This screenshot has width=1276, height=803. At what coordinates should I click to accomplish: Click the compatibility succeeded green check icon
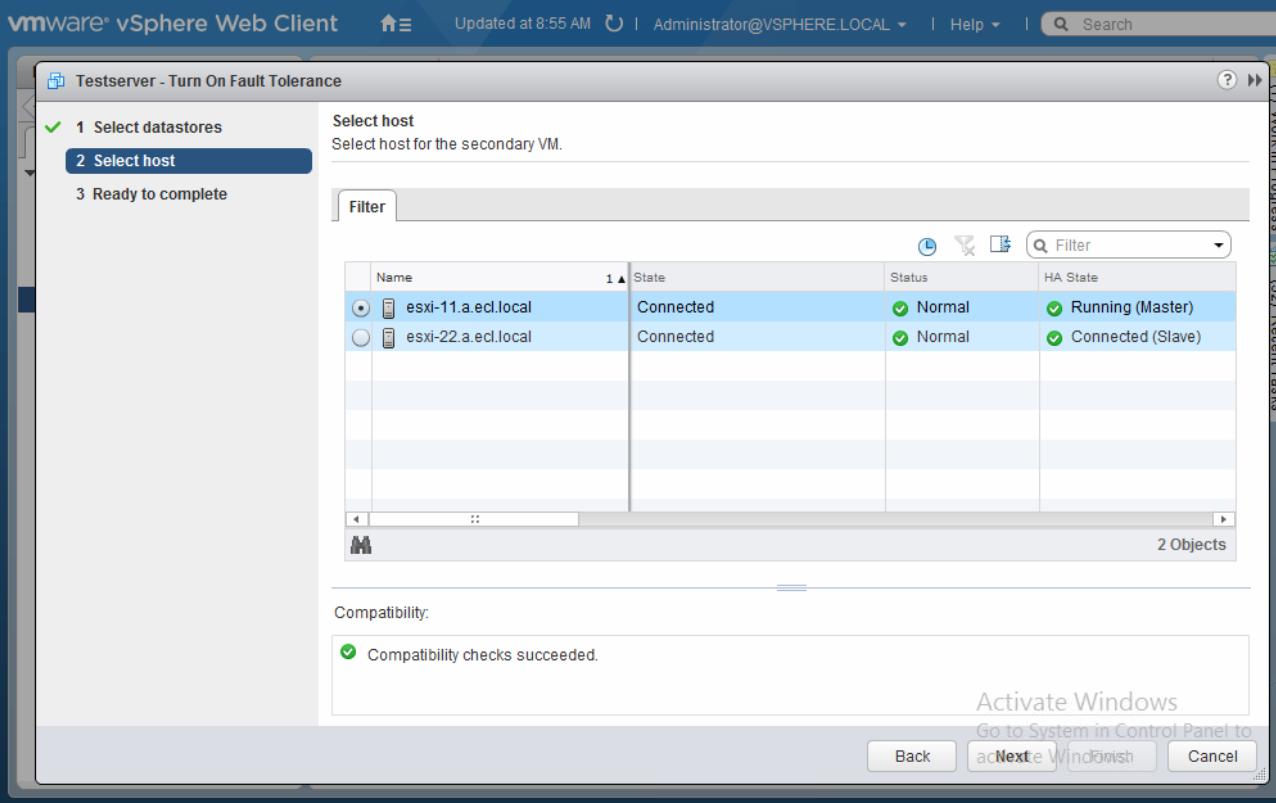click(x=348, y=652)
